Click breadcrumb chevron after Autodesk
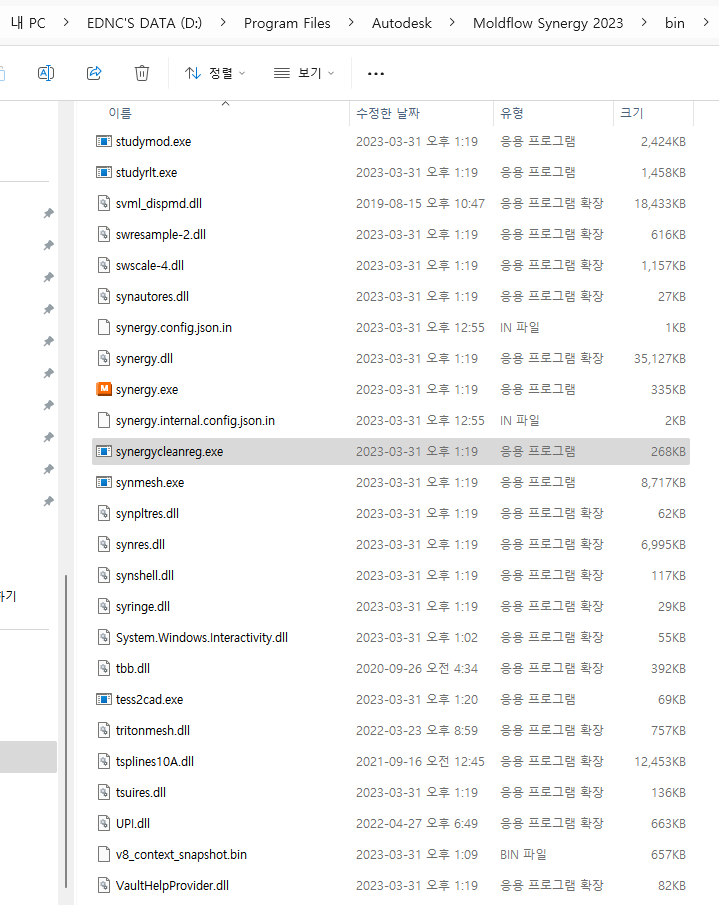 coord(452,22)
